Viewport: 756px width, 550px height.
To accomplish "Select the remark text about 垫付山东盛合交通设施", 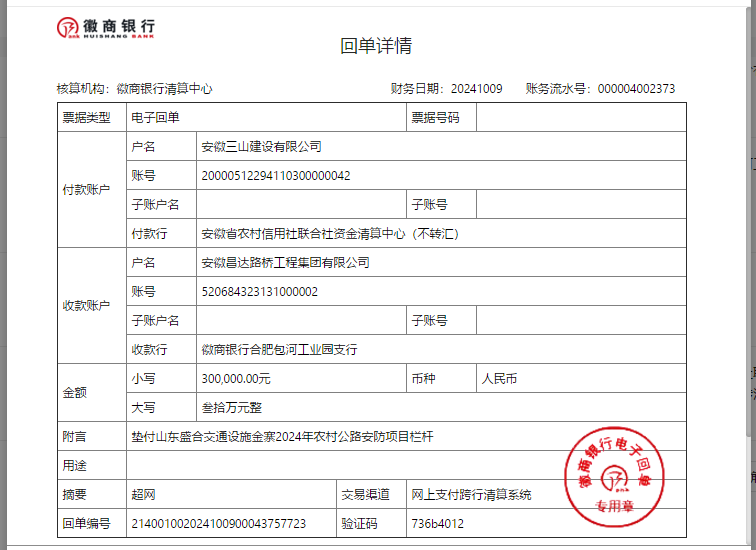I will (x=282, y=437).
